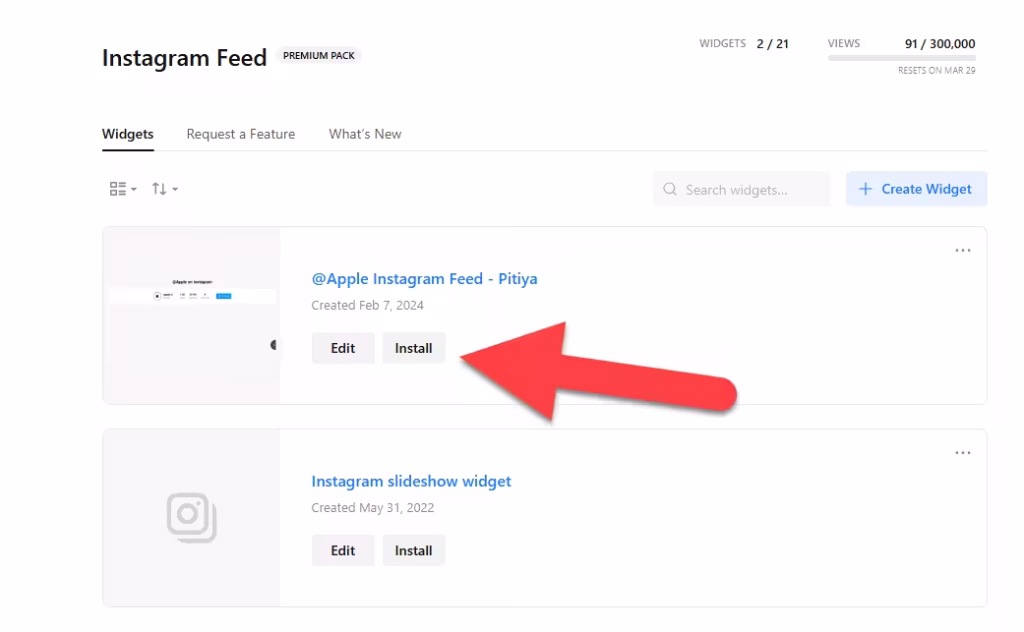The image size is (1024, 632).
Task: Open the Instagram slideshow widget link
Action: pyautogui.click(x=411, y=481)
